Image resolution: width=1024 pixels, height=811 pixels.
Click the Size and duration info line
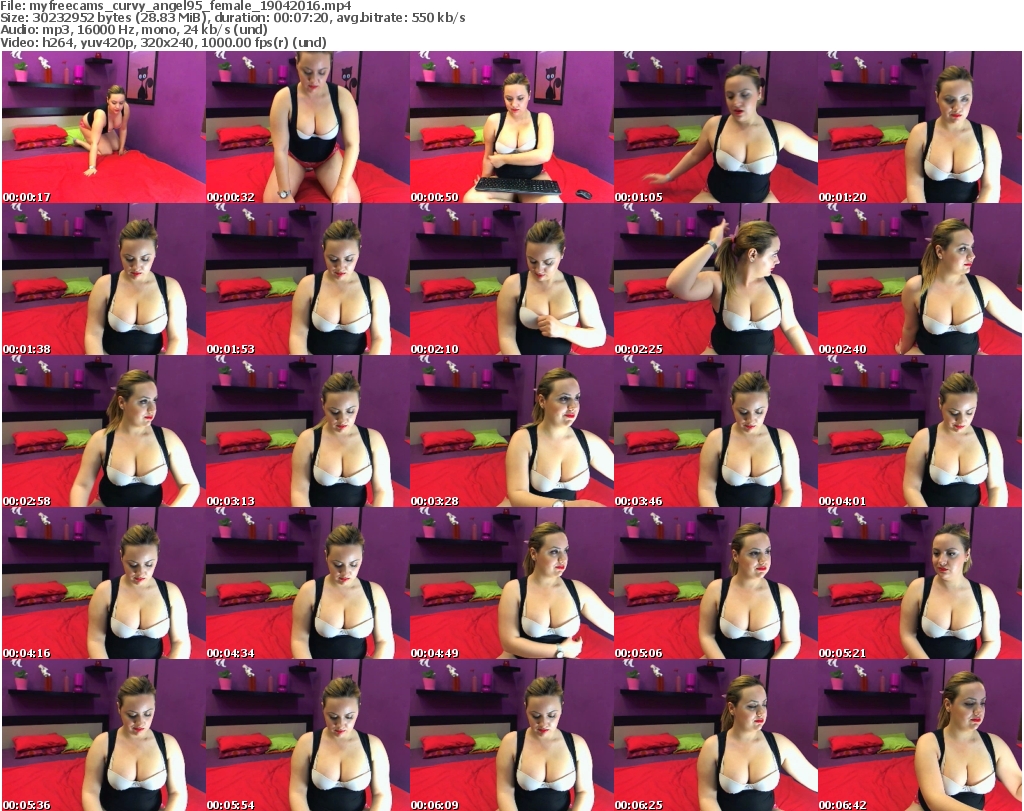click(x=232, y=18)
